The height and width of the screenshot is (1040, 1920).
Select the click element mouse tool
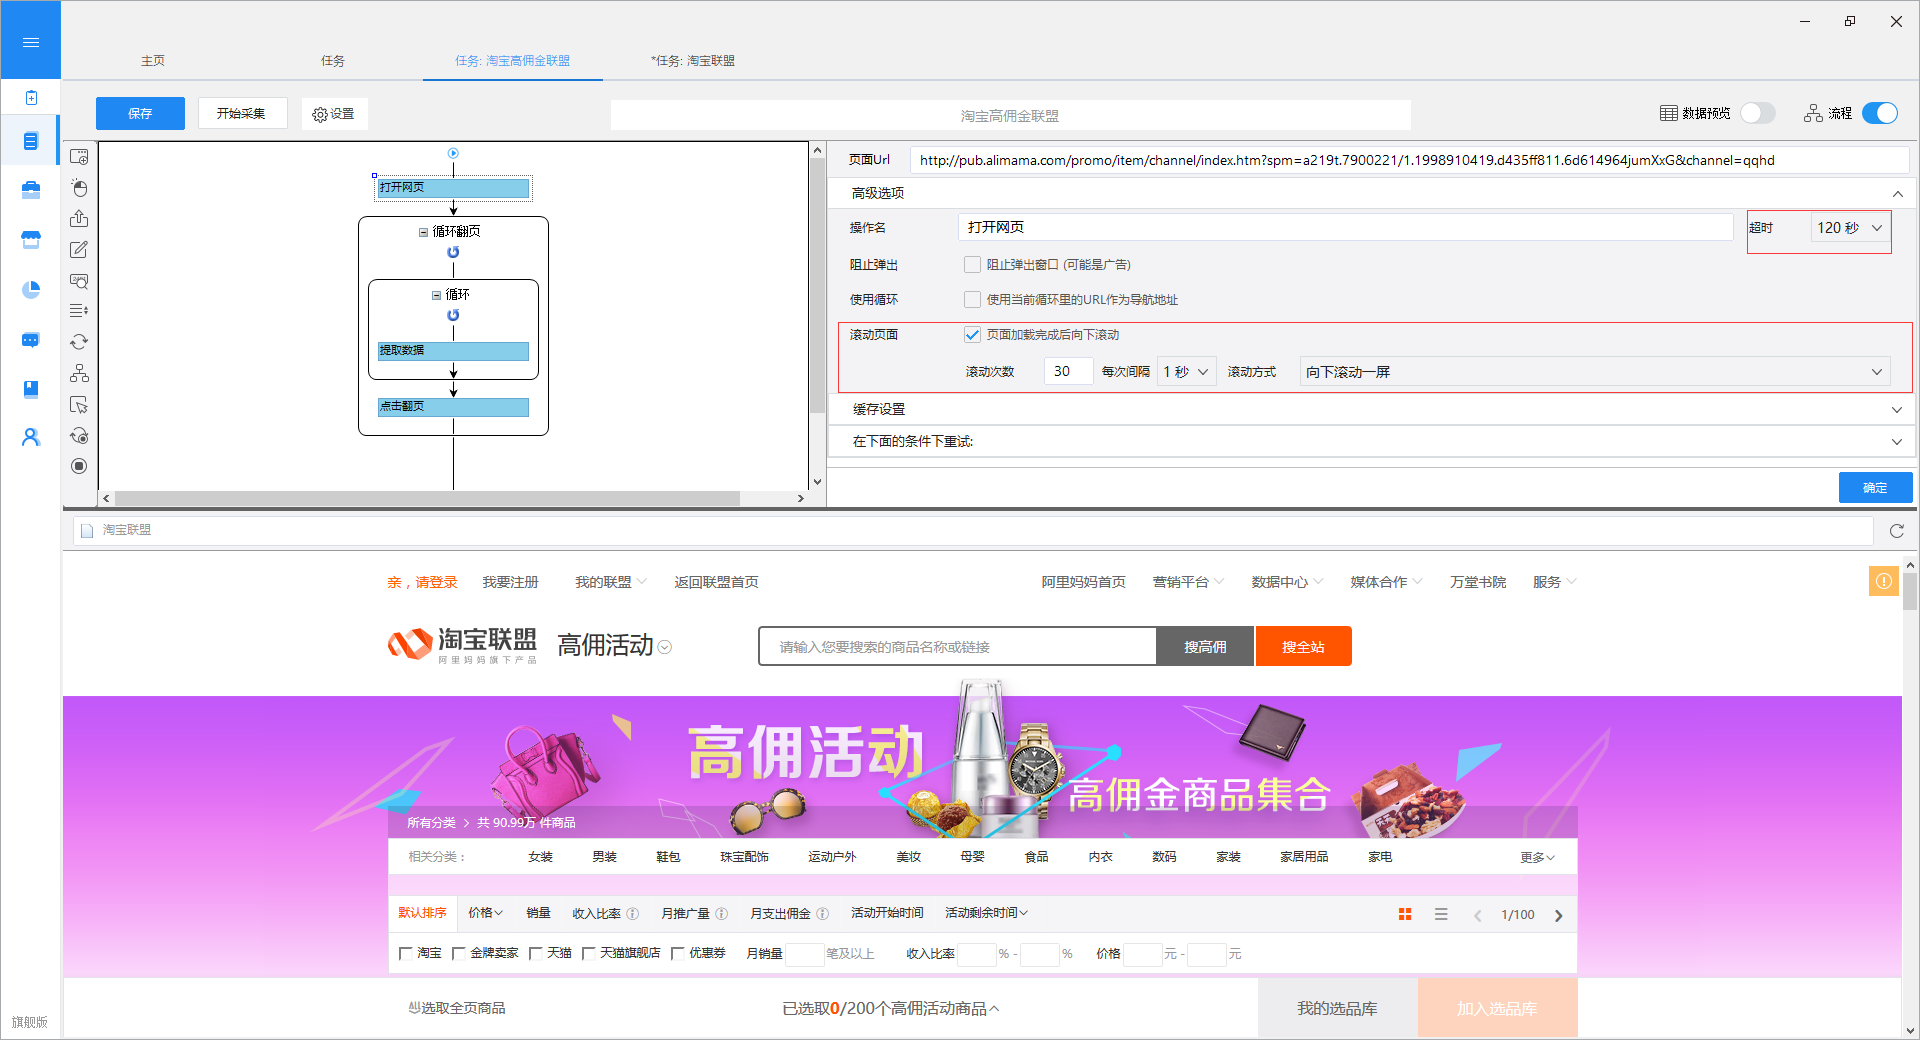point(79,188)
